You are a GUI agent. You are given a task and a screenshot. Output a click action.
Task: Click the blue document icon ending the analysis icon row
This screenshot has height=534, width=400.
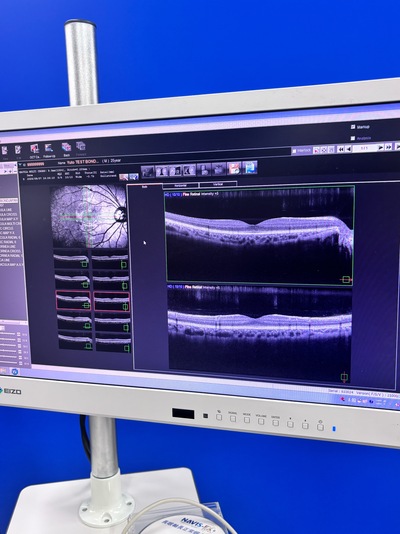click(250, 168)
